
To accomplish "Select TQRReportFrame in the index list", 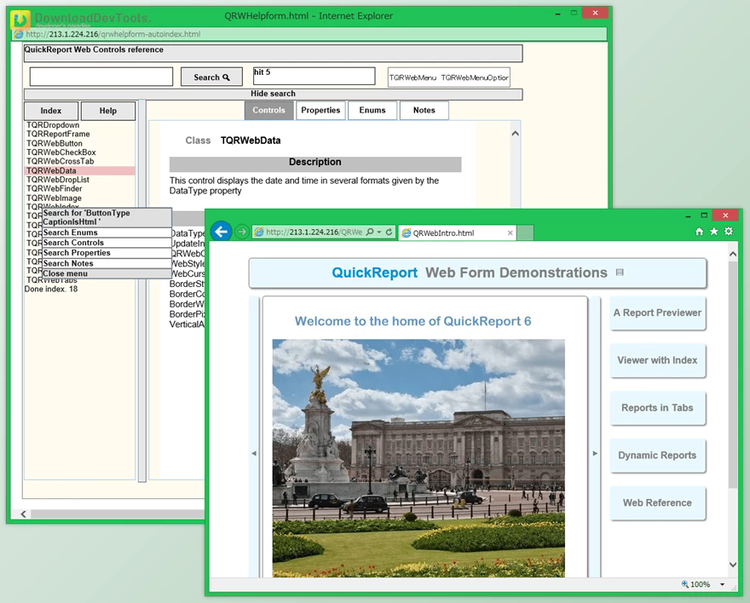I will point(58,134).
